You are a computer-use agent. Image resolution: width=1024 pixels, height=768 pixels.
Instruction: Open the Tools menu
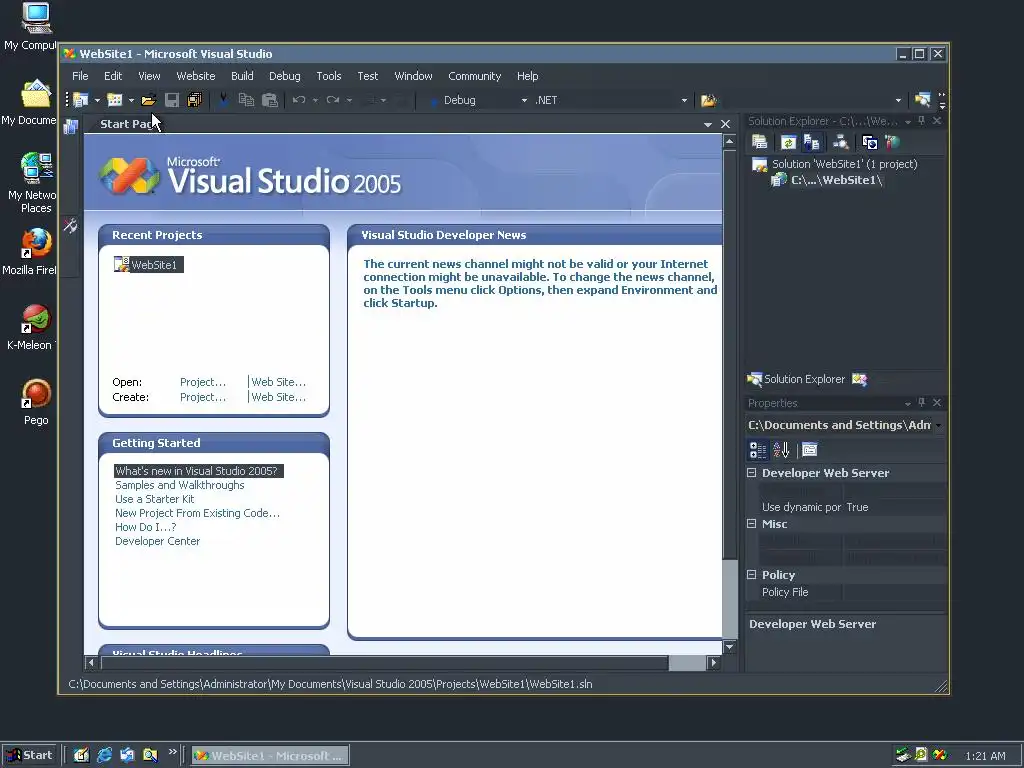[329, 76]
